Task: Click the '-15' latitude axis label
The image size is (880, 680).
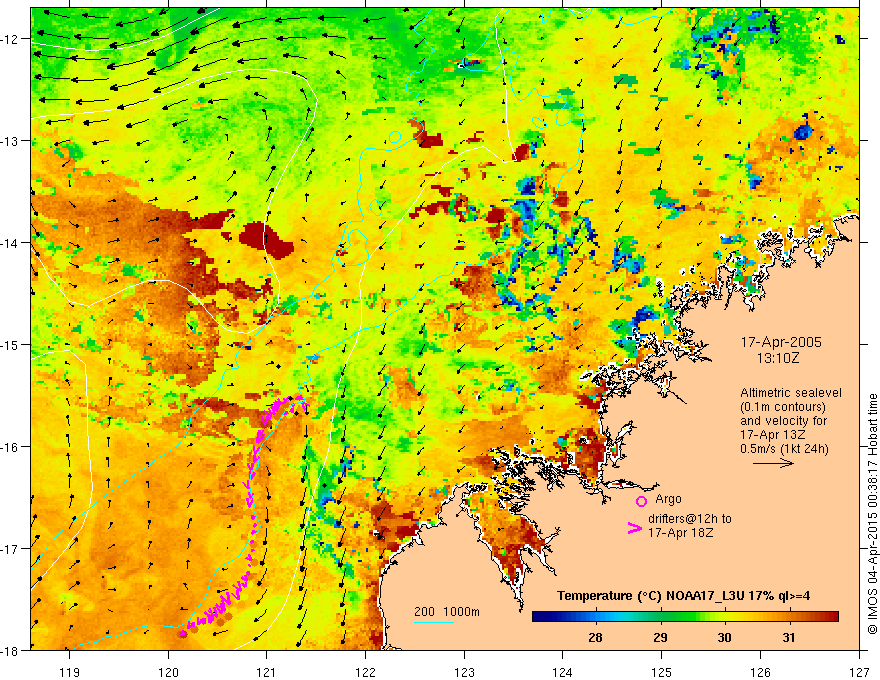Action: pos(11,345)
